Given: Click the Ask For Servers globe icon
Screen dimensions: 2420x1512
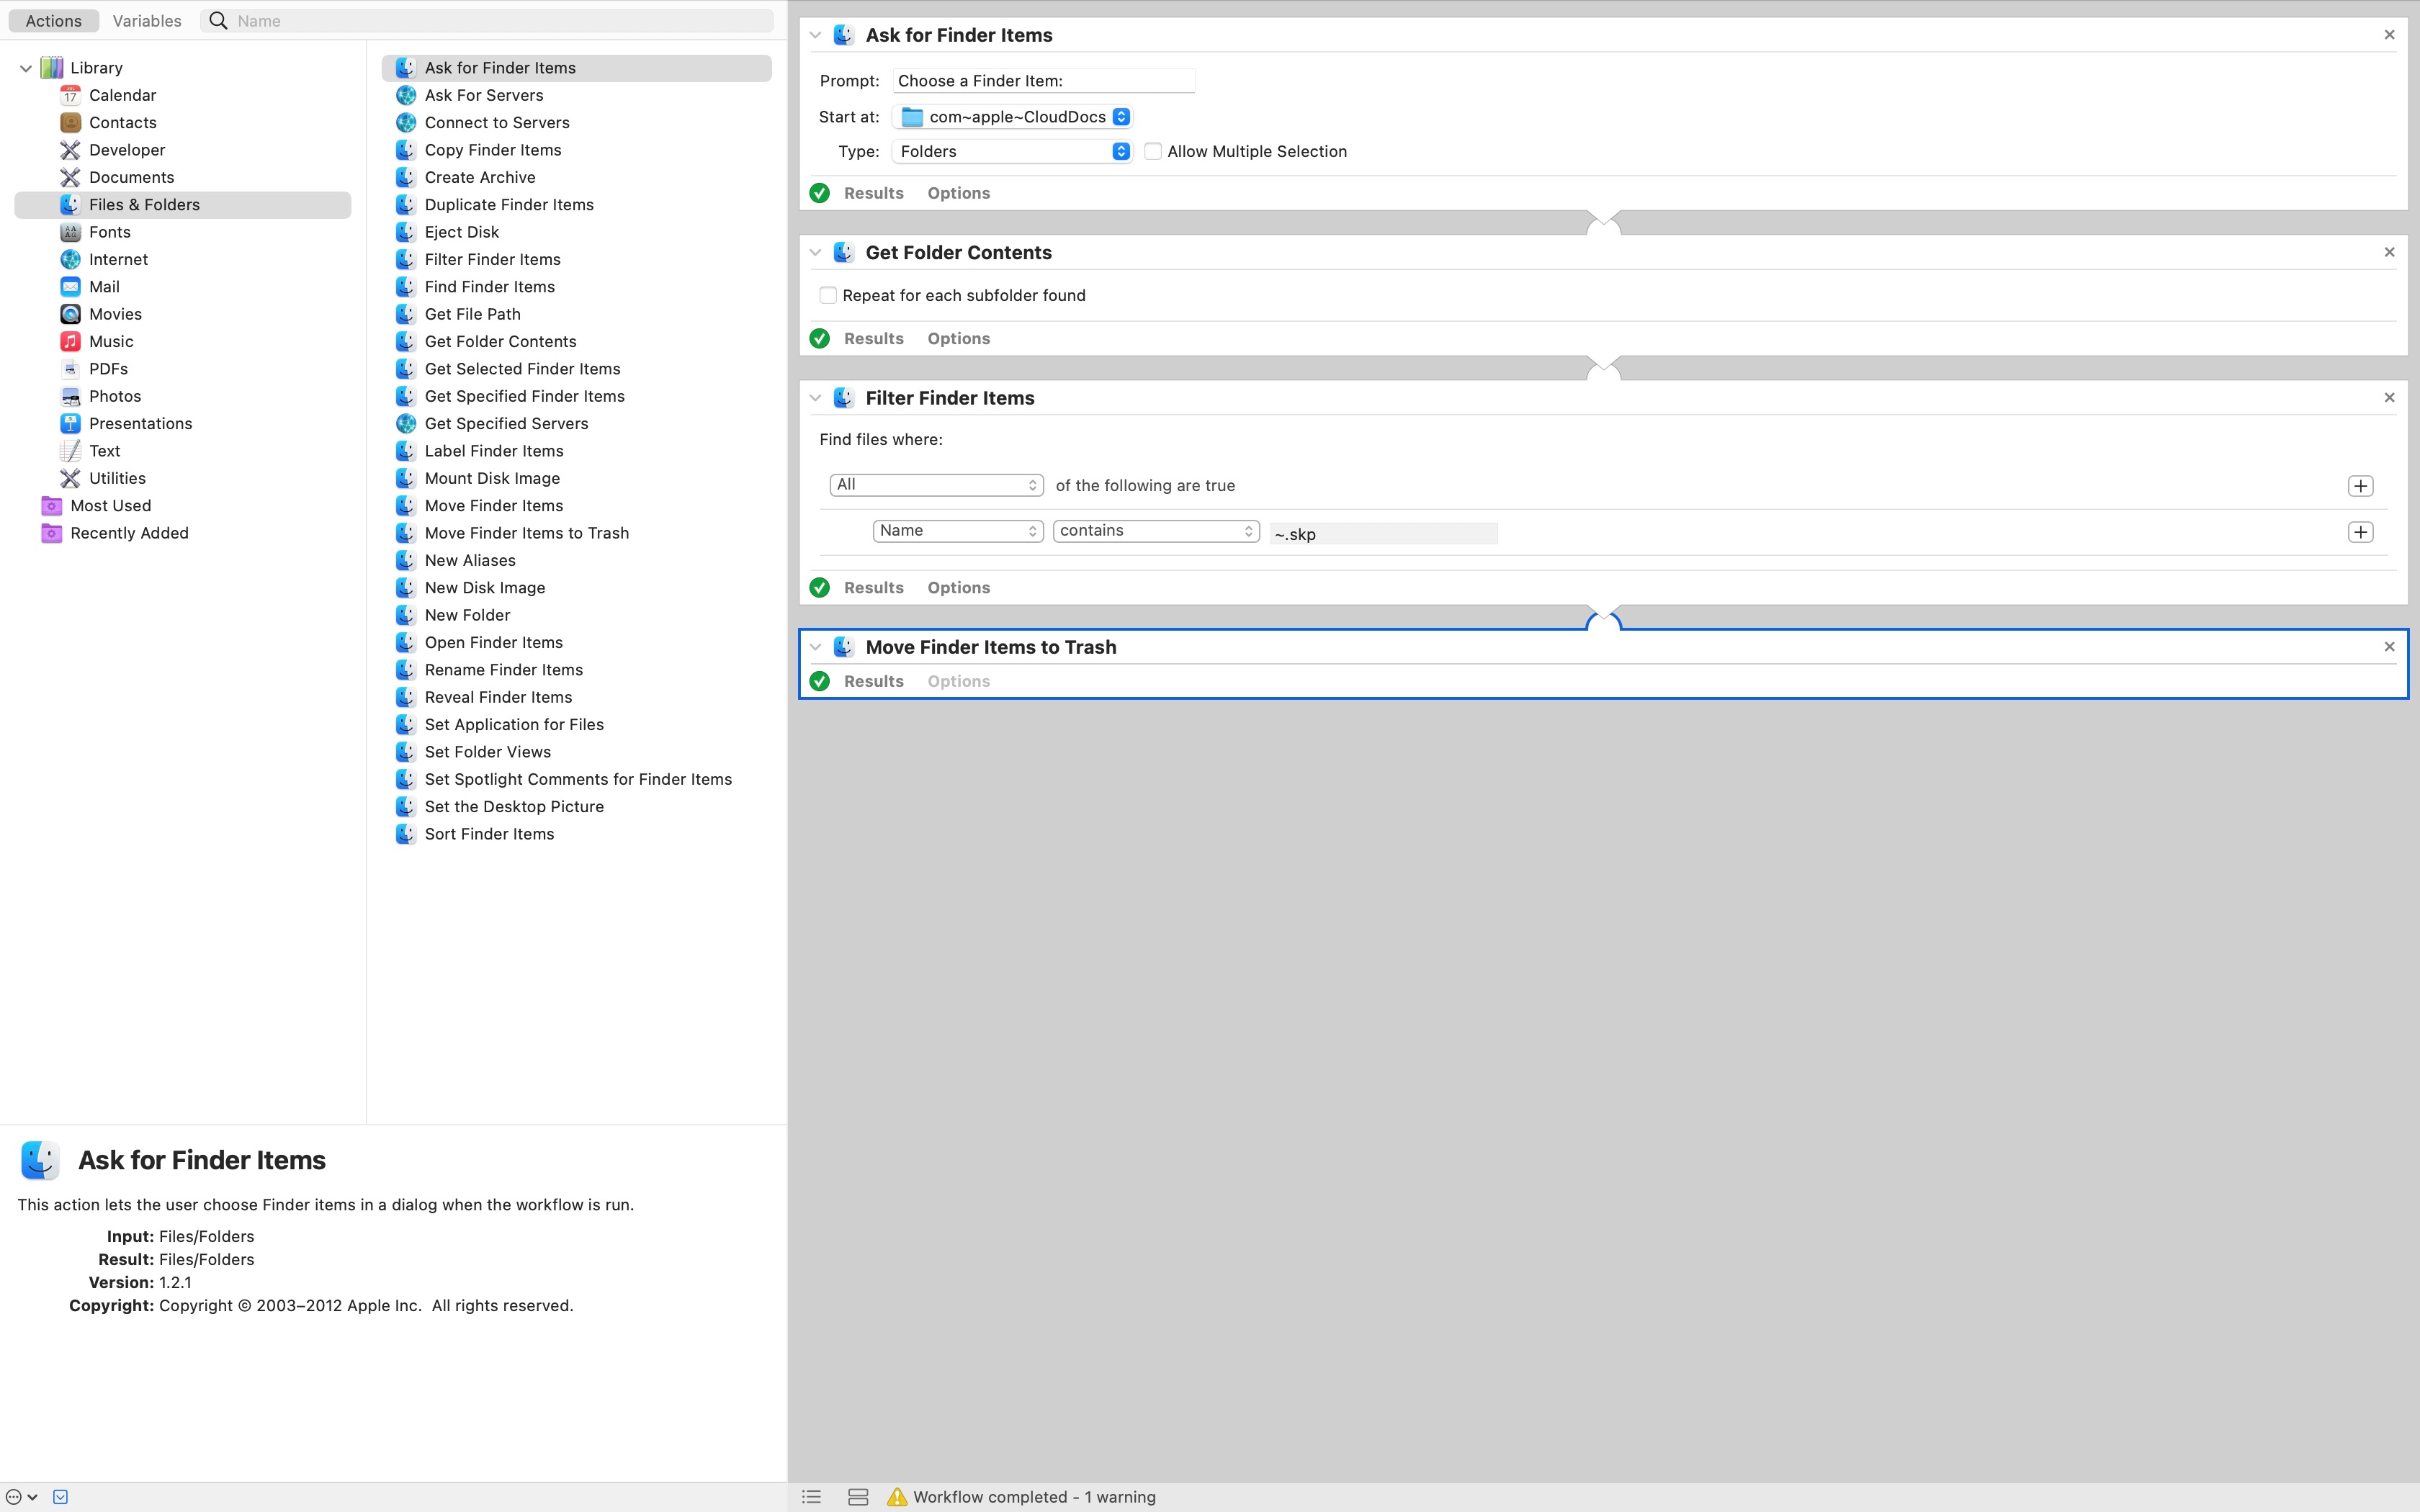Looking at the screenshot, I should click(x=405, y=95).
